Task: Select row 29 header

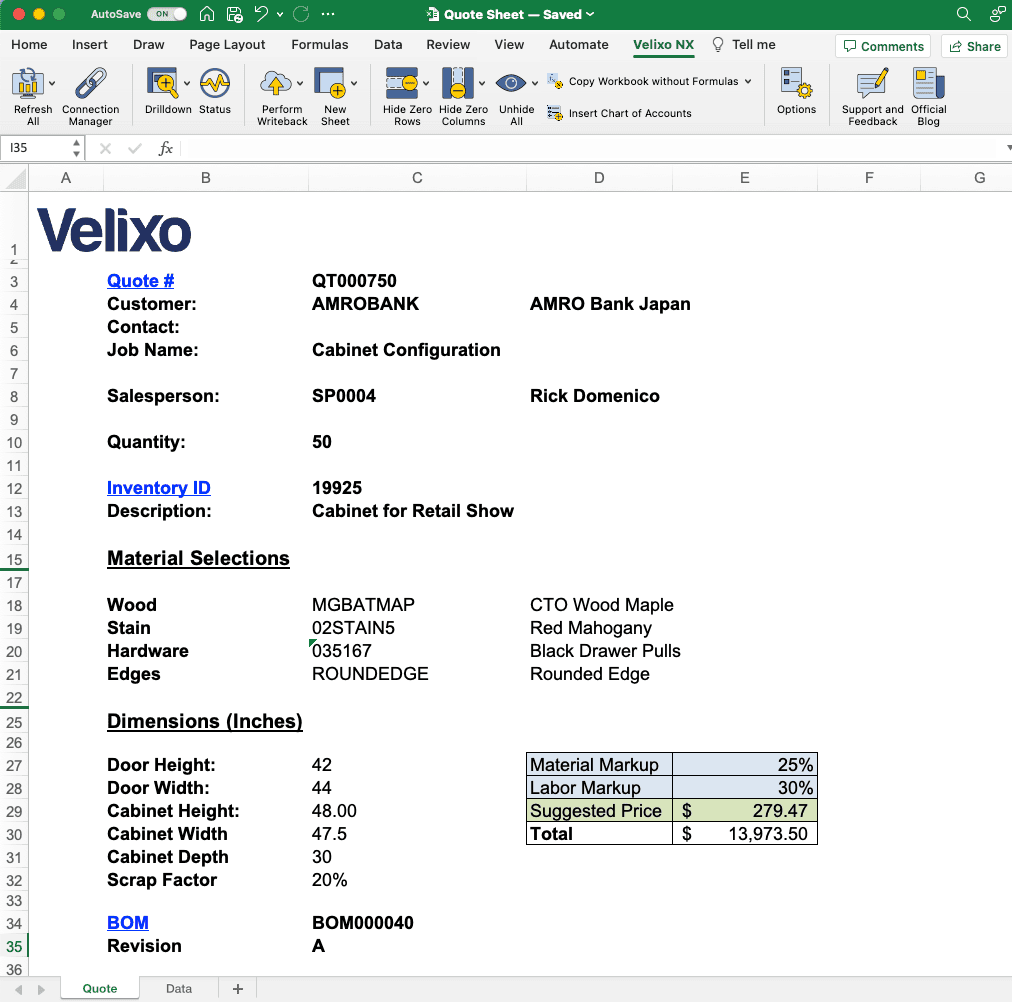Action: [x=14, y=812]
